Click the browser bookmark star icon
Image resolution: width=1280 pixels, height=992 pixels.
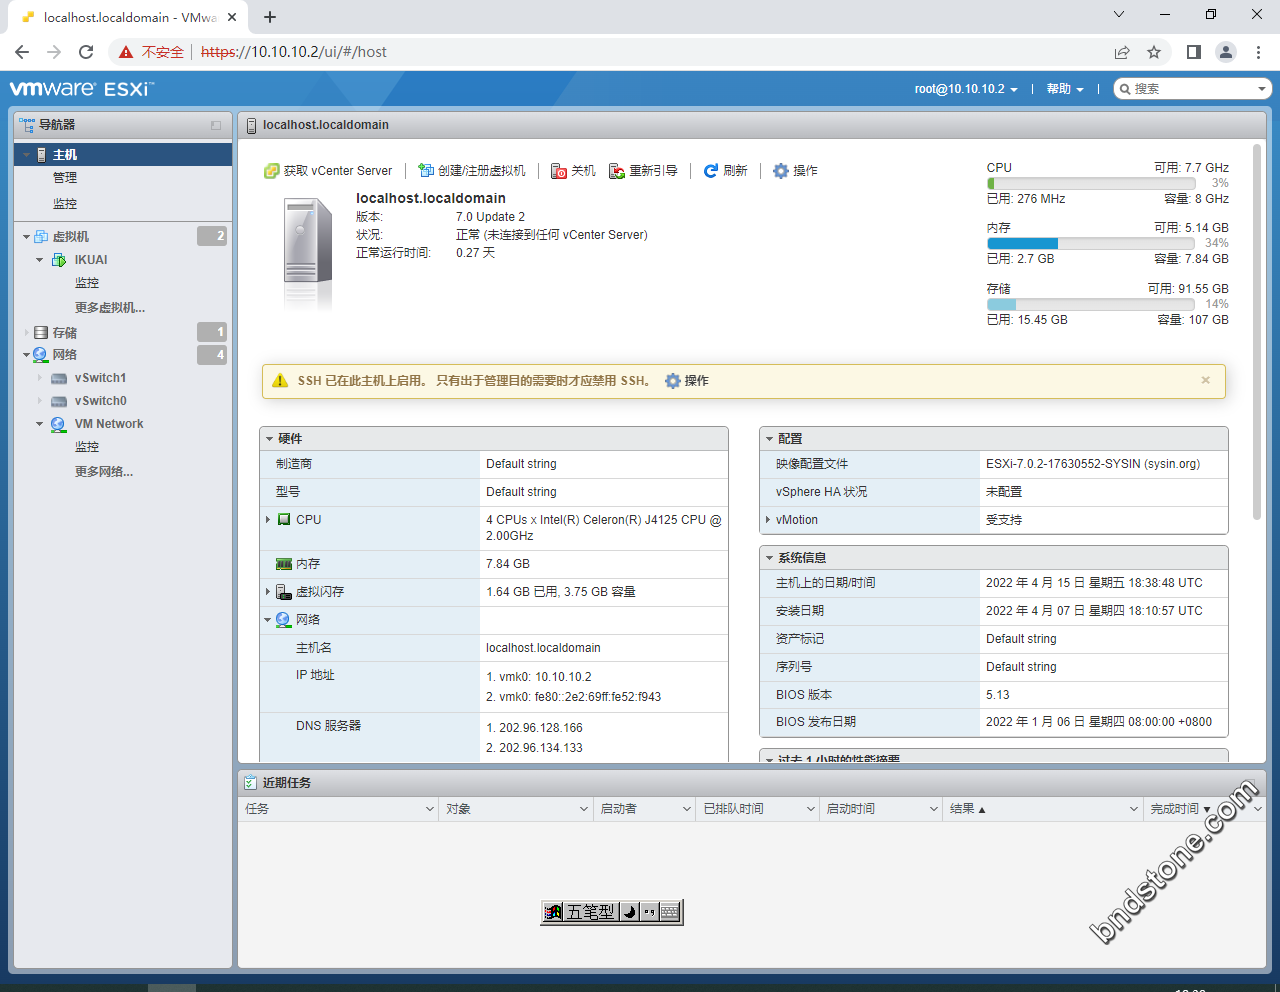coord(1154,52)
